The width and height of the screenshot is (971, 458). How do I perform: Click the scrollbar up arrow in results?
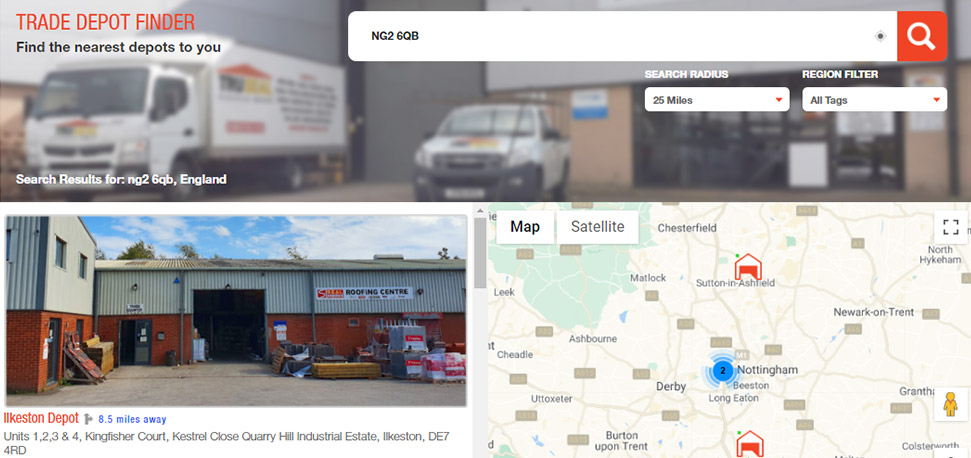[x=480, y=210]
